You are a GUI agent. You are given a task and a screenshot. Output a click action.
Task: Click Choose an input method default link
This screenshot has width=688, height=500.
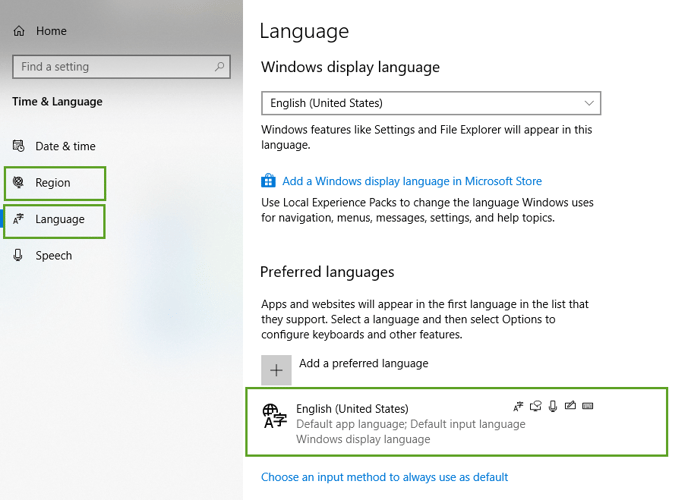[384, 477]
